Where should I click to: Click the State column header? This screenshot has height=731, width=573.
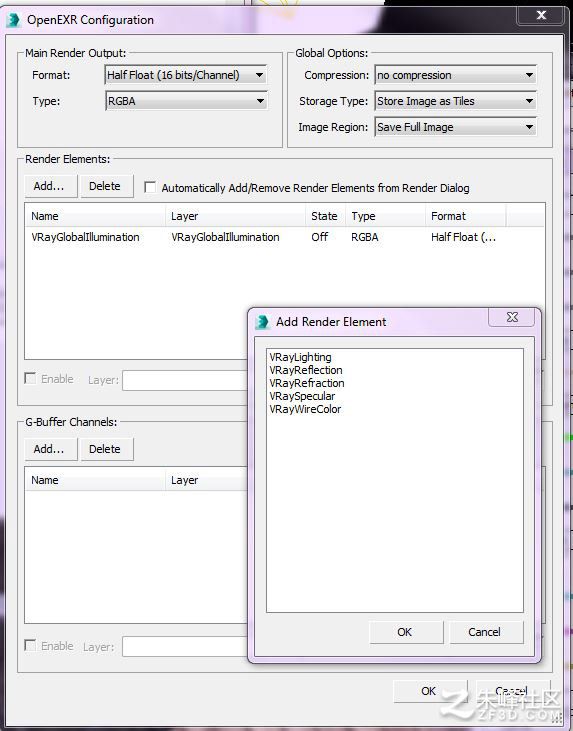click(x=325, y=216)
